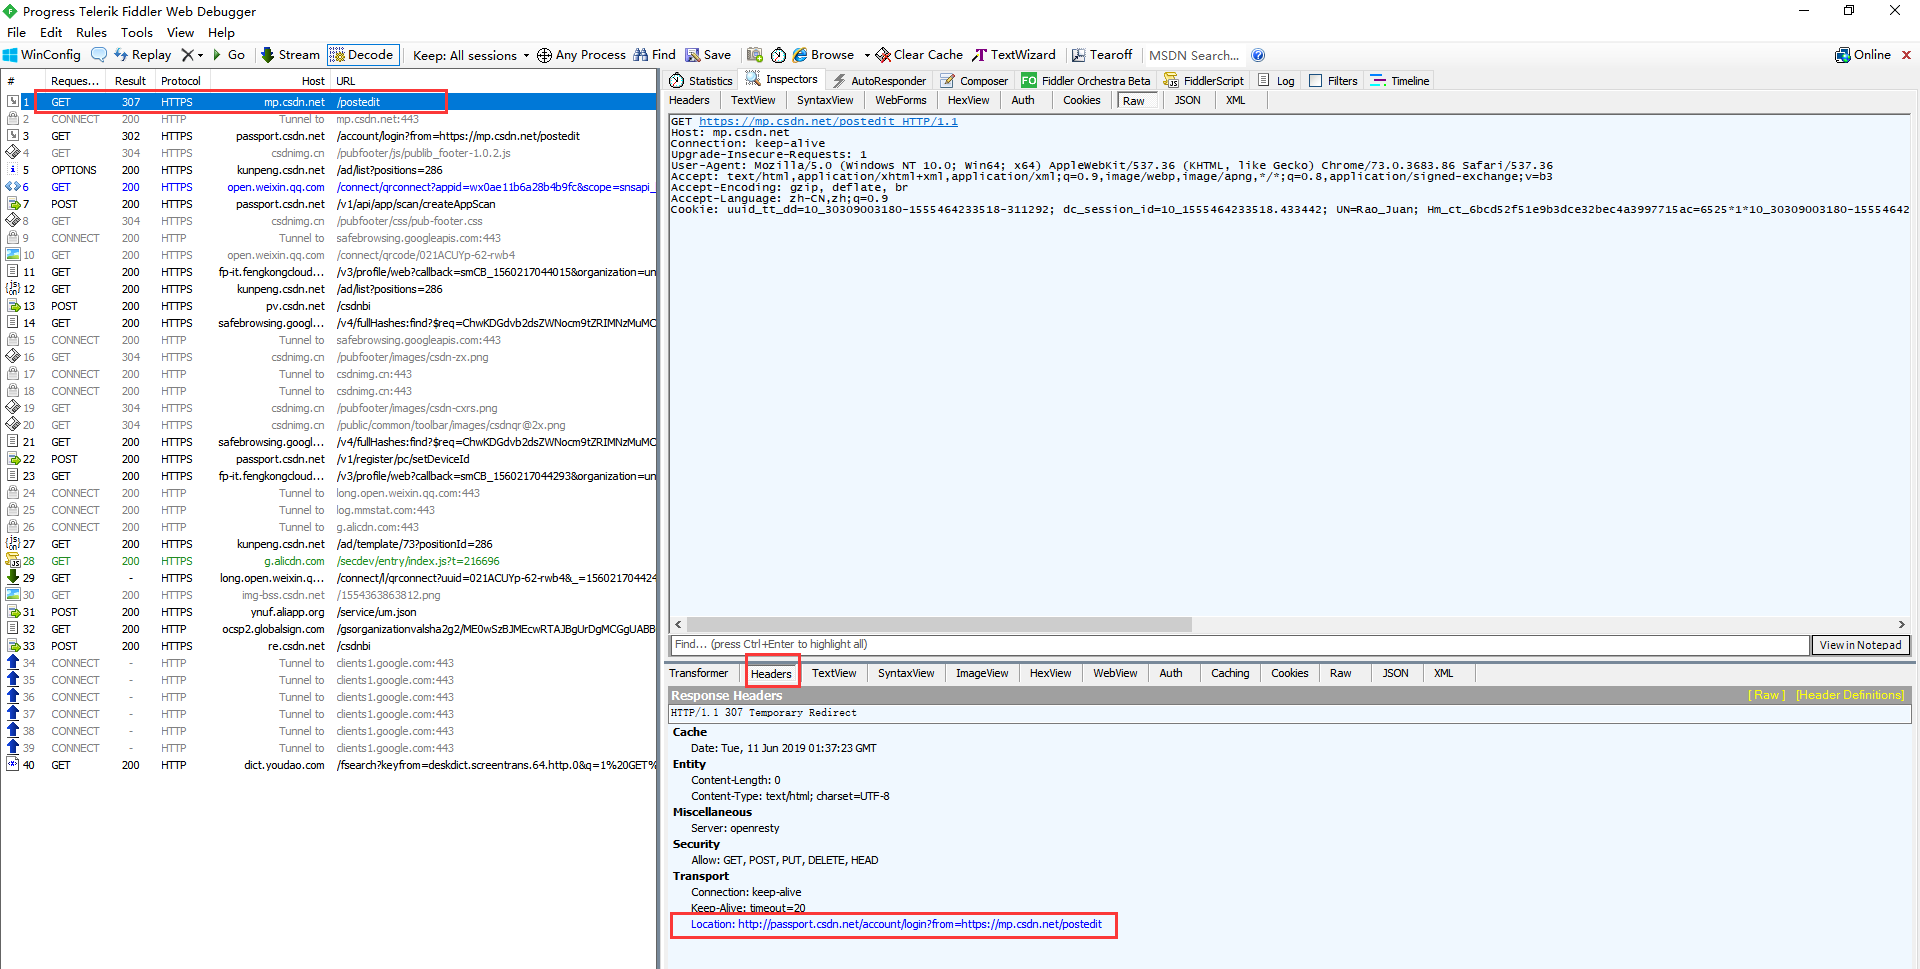Click the timer stopwatch icon
Viewport: 1920px width, 969px height.
coord(778,55)
